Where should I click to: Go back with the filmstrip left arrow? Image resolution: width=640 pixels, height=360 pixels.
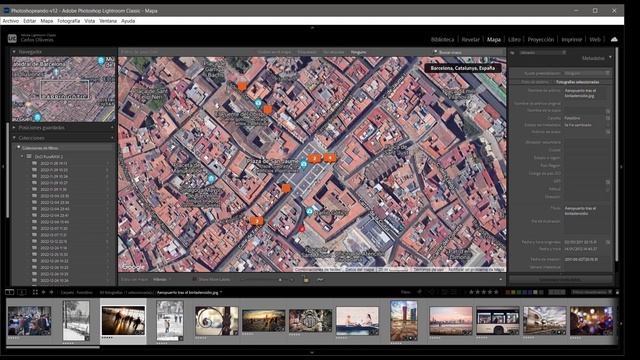click(x=44, y=292)
